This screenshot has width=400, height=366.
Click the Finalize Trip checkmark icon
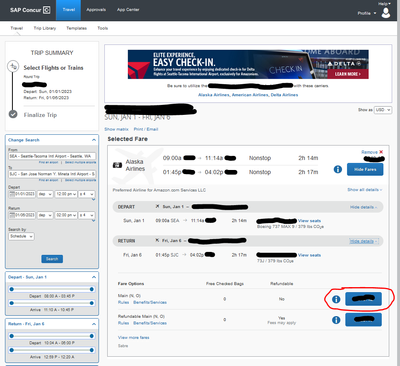(x=13, y=114)
